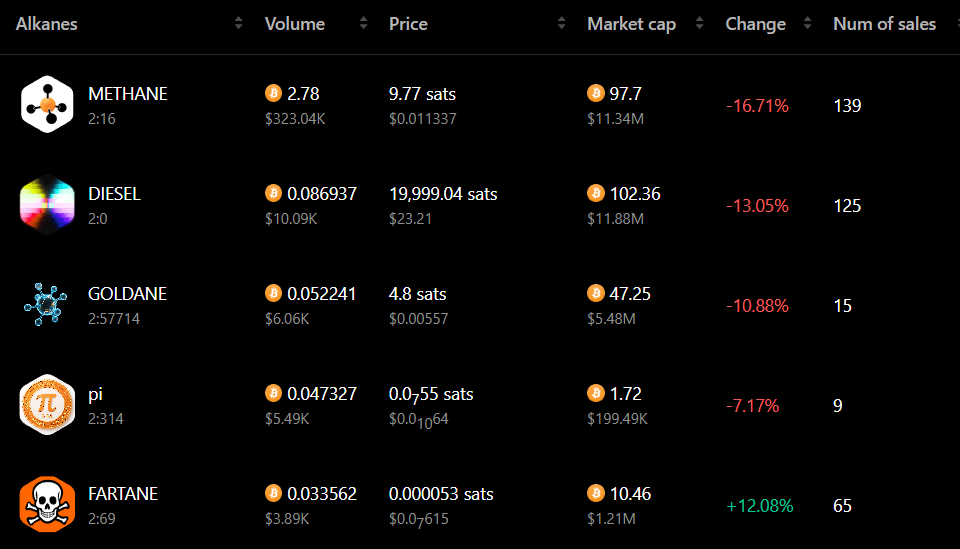Screen dimensions: 960x549
Task: Click FARTANE market cap $1.21M
Action: pos(611,518)
